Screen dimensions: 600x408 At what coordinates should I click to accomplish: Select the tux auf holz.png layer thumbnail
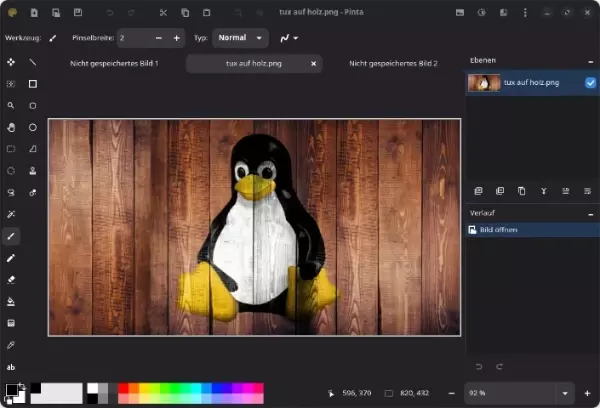[x=484, y=83]
